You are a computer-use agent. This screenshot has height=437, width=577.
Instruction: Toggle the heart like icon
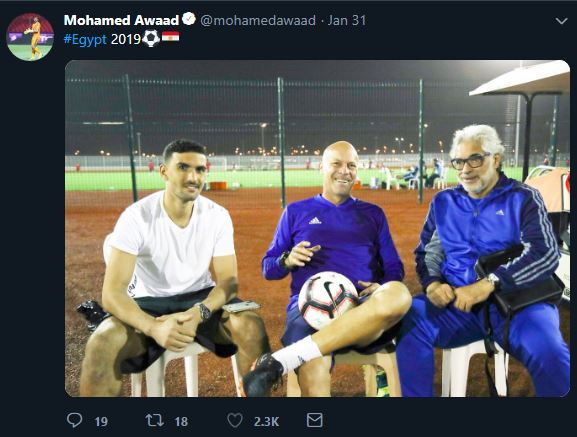coord(235,420)
